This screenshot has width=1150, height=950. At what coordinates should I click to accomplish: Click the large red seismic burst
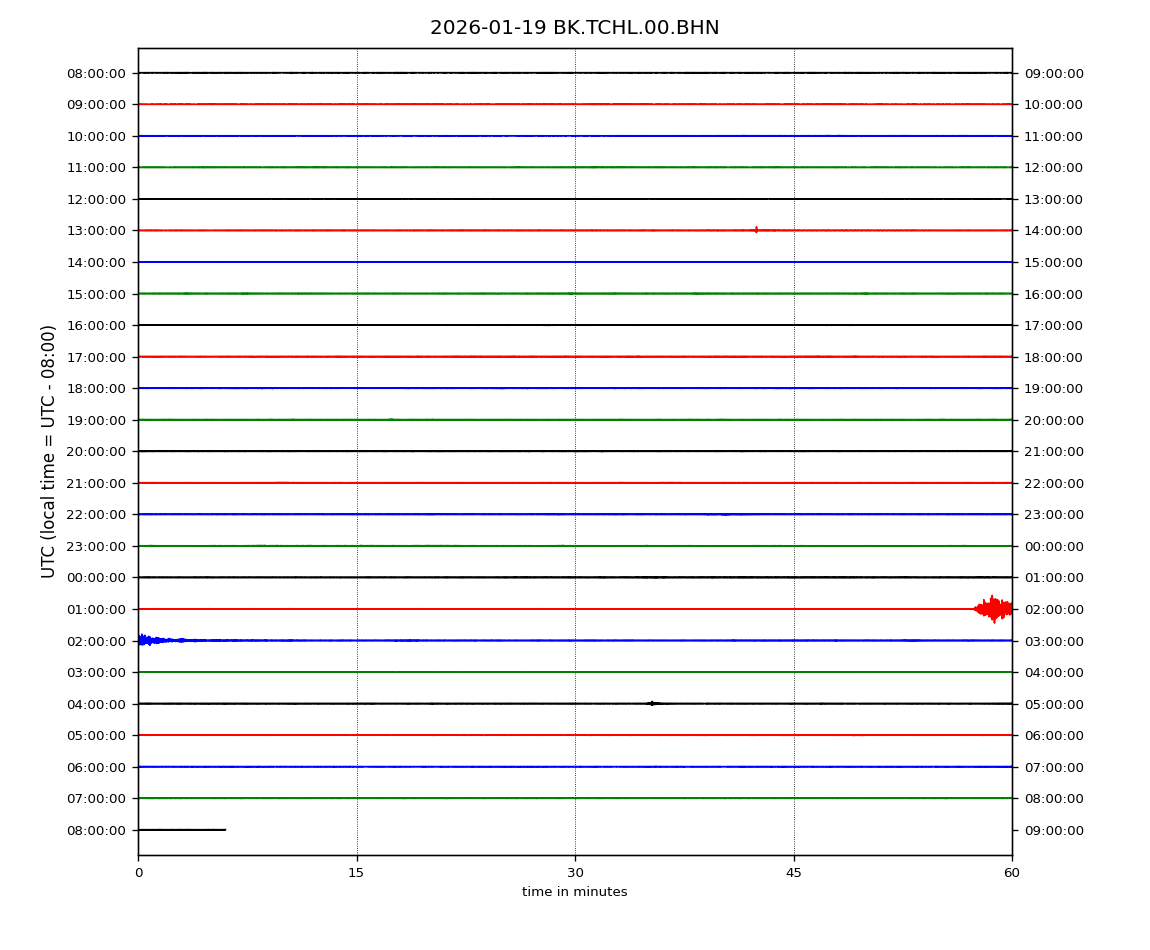point(993,608)
